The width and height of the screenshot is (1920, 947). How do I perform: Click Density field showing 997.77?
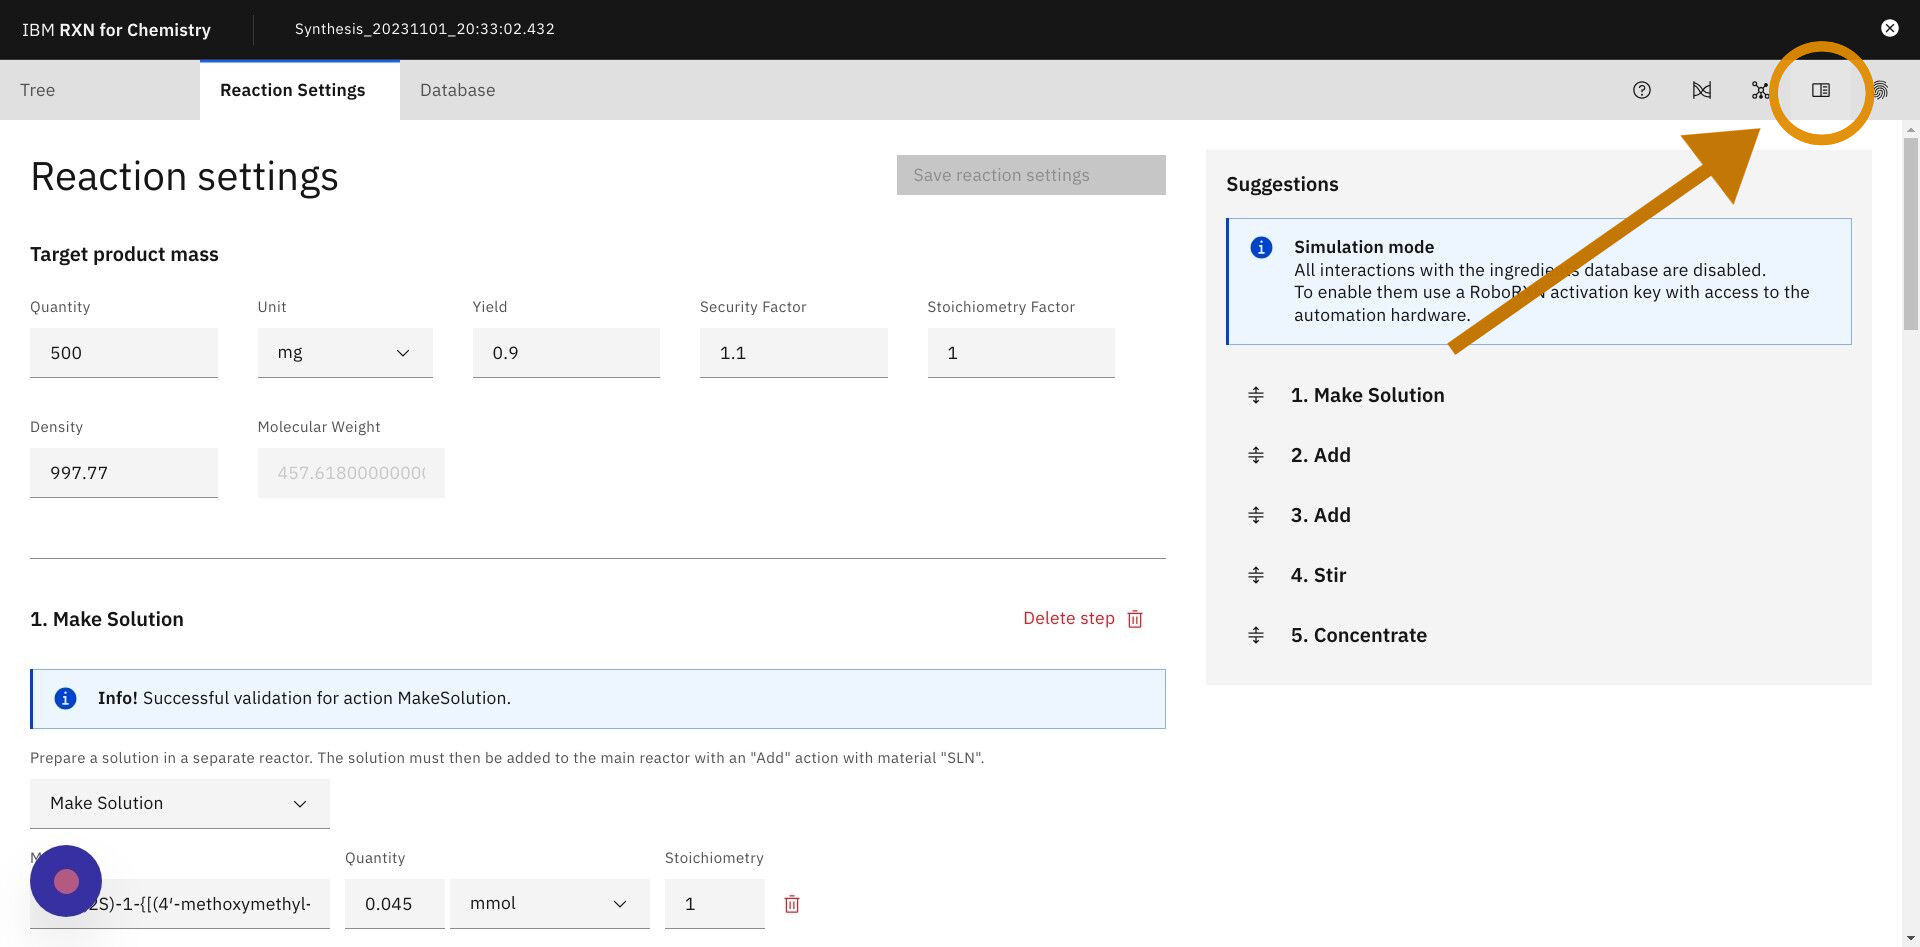point(124,473)
